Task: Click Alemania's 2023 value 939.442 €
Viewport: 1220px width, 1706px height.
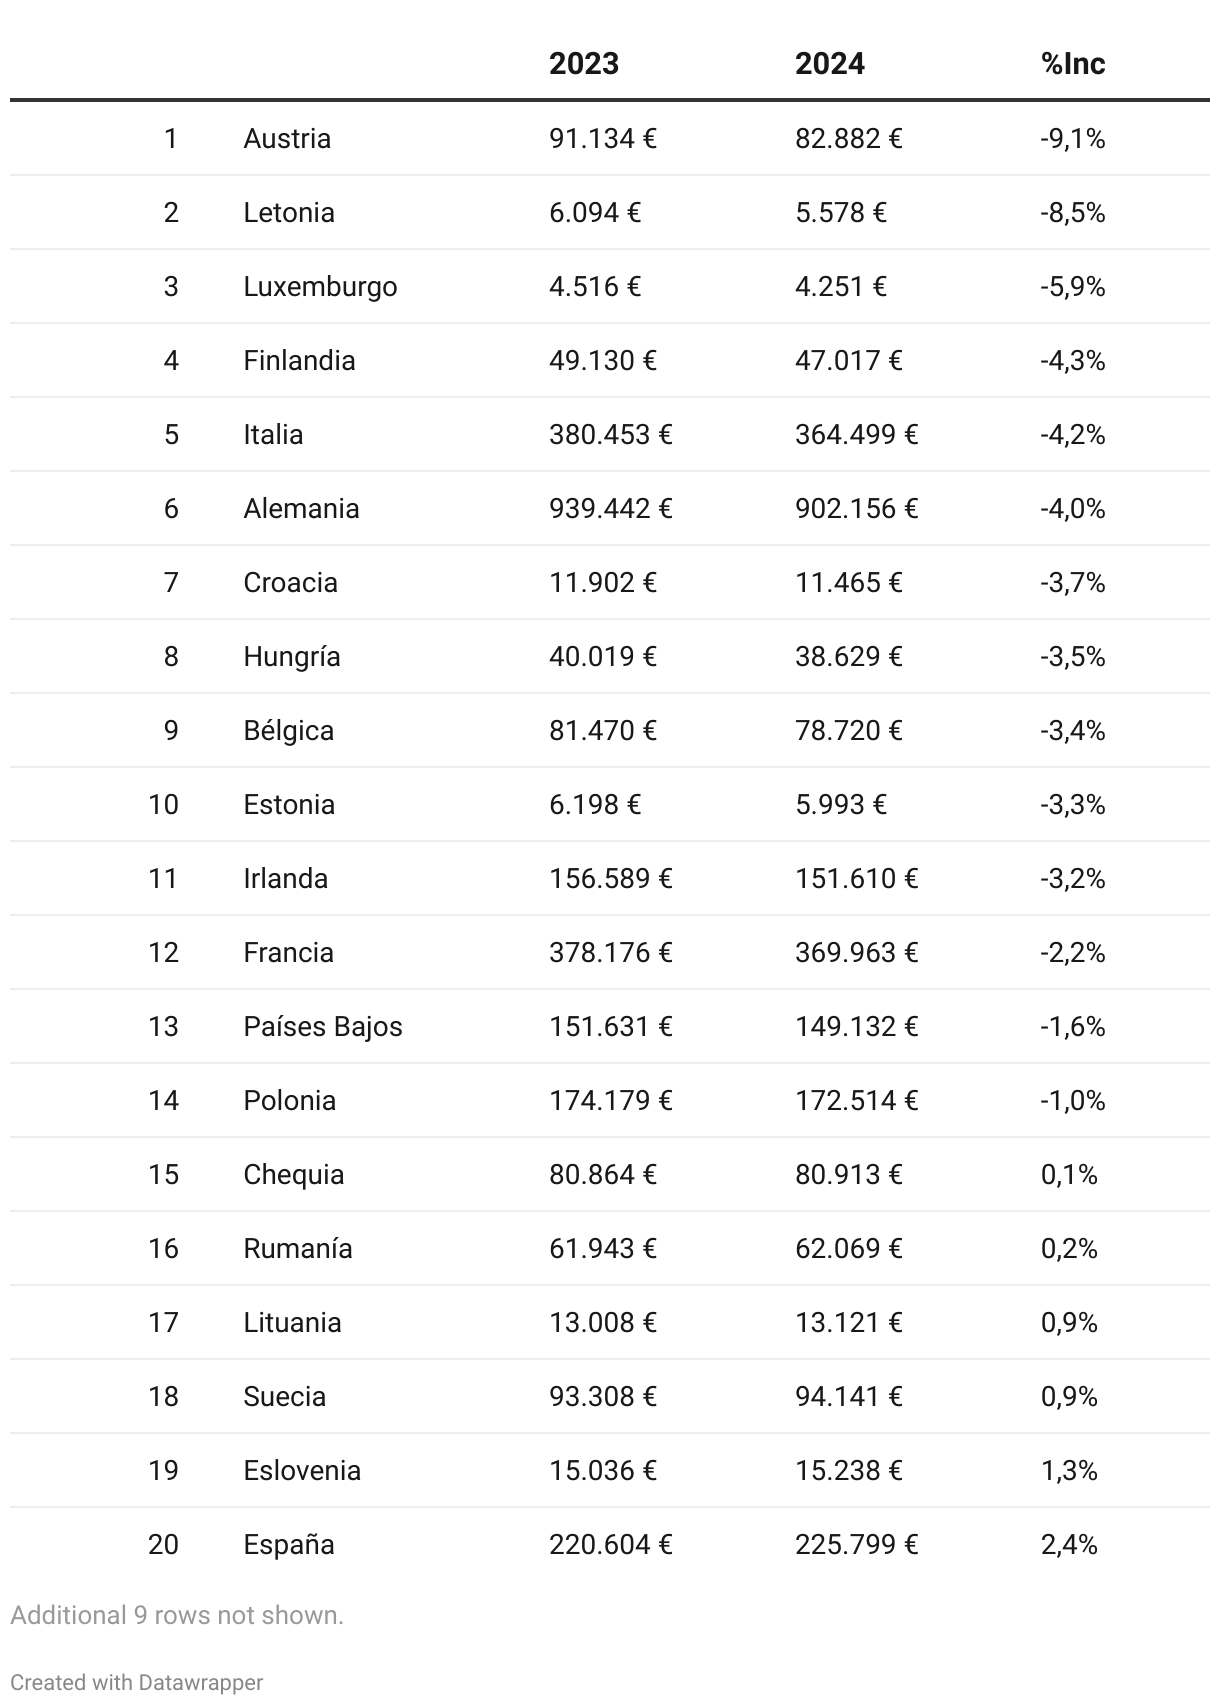Action: [x=610, y=508]
